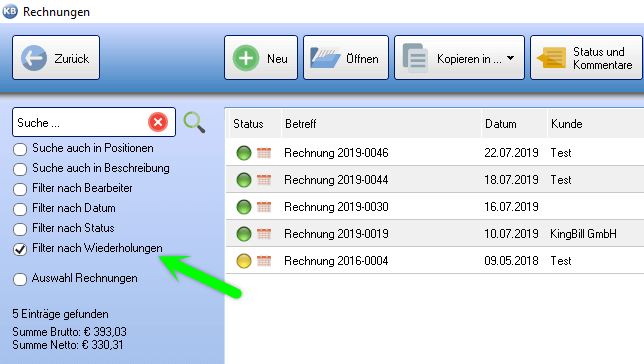This screenshot has height=364, width=644.
Task: Click calendar icon of Rechnung 2019-0046
Action: tap(264, 153)
